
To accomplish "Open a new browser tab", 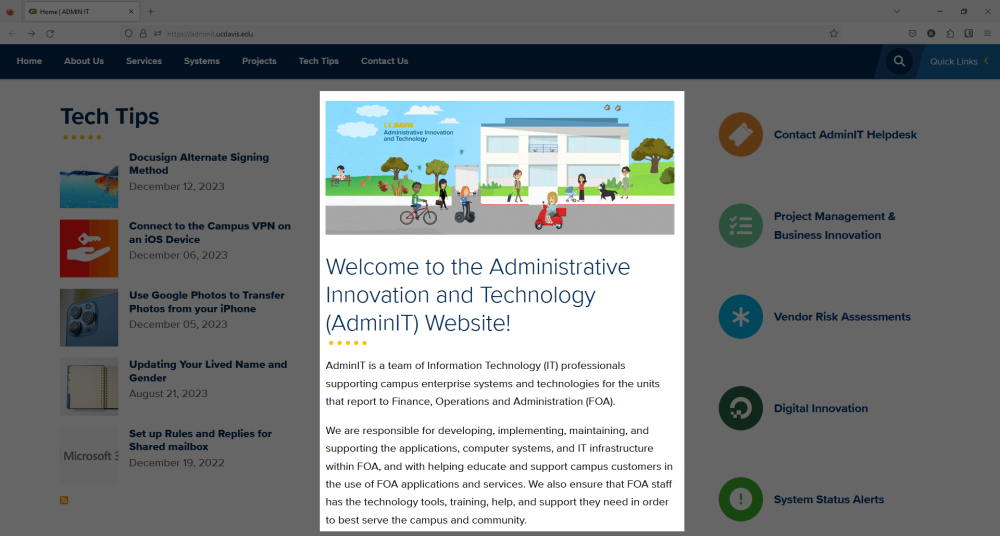I will pyautogui.click(x=151, y=11).
